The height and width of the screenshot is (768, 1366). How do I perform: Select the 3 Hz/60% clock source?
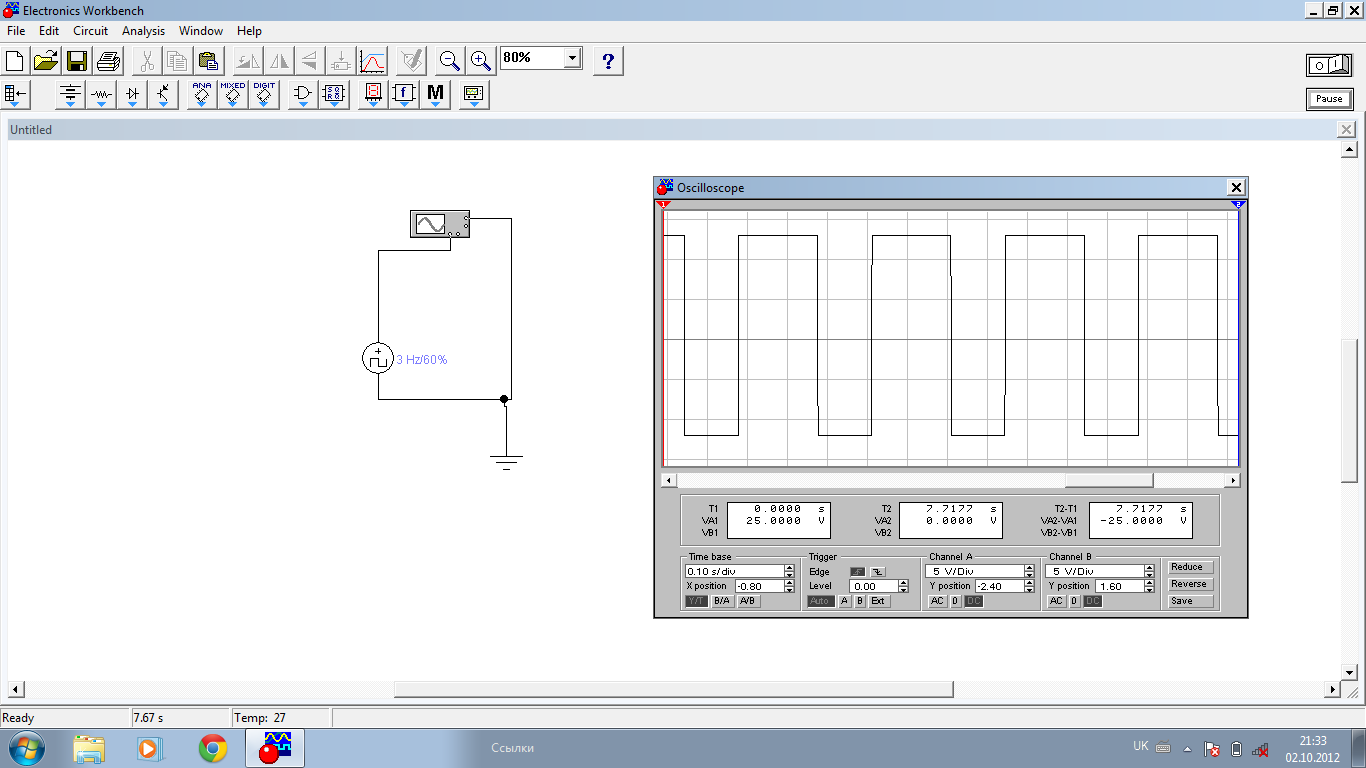click(x=377, y=358)
